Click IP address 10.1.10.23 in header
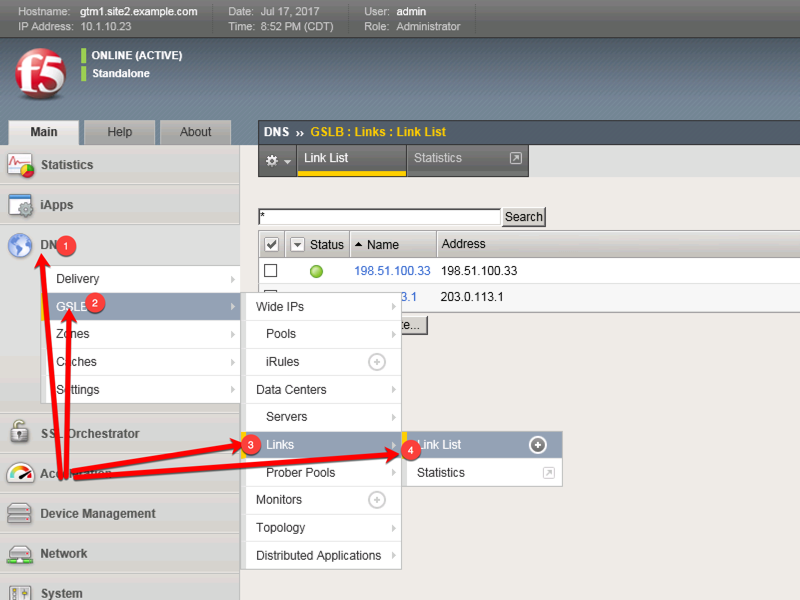Image resolution: width=800 pixels, height=600 pixels. coord(106,27)
